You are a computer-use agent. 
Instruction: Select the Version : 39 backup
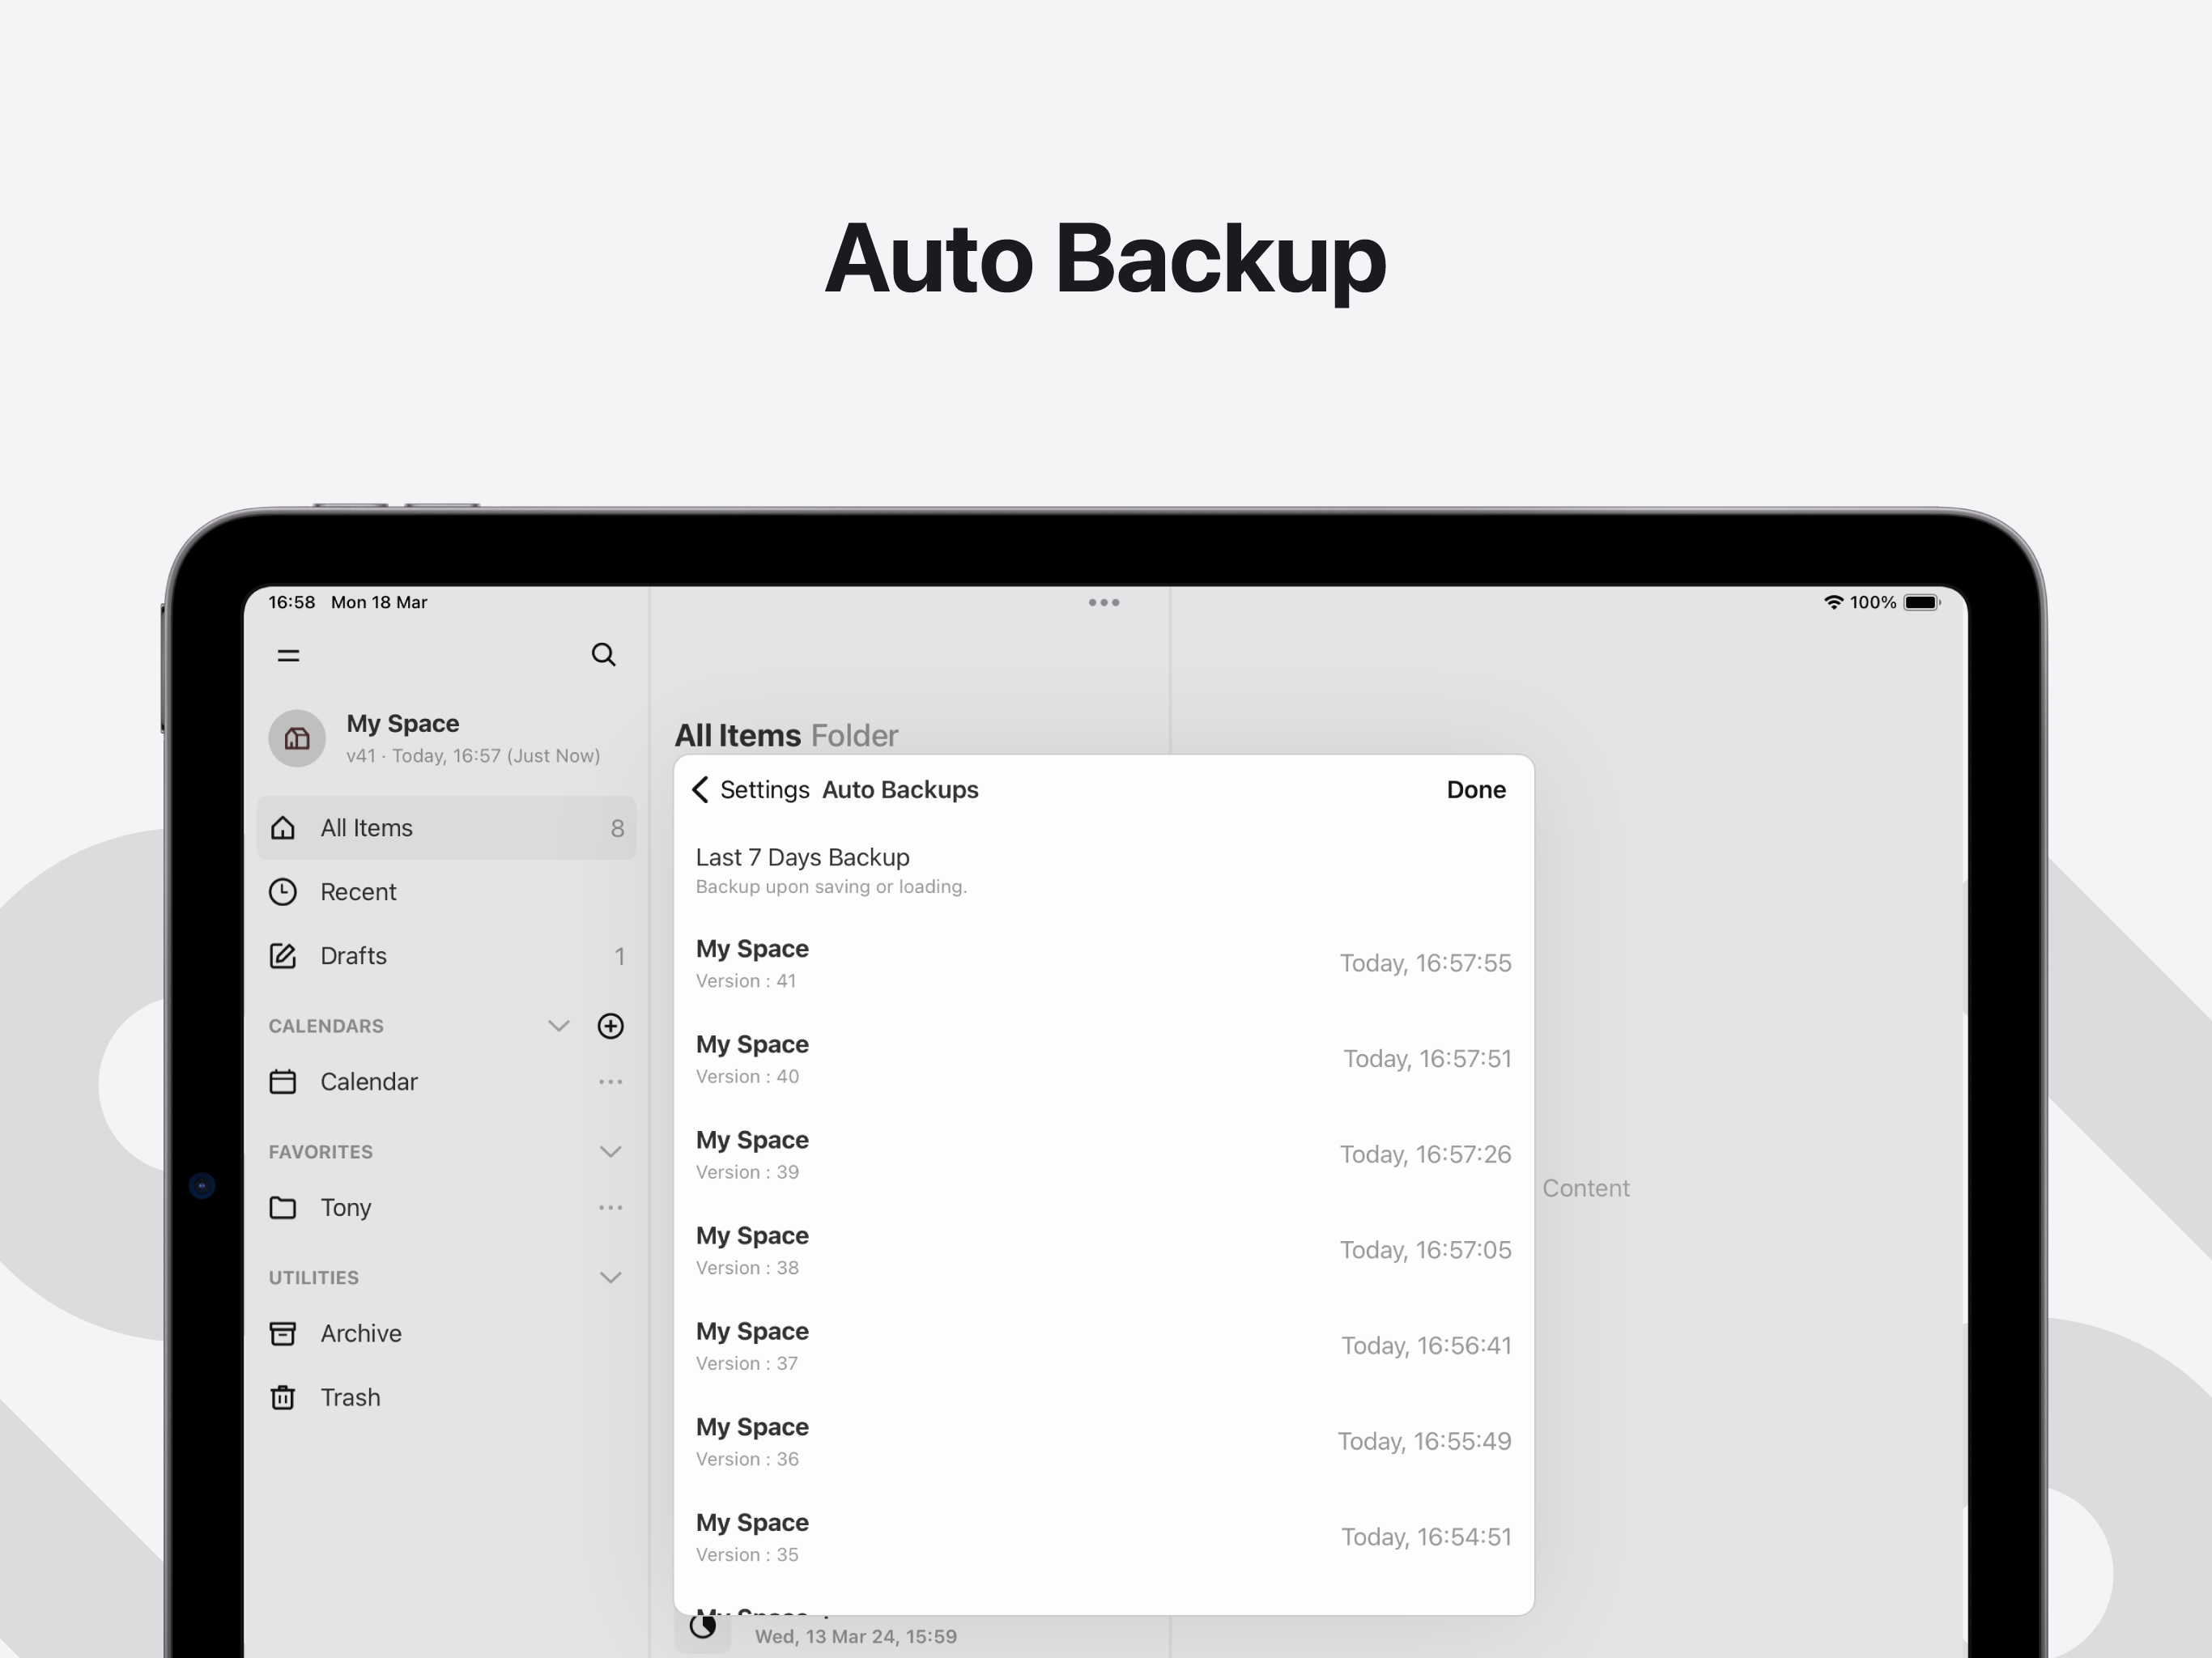pos(1103,1155)
